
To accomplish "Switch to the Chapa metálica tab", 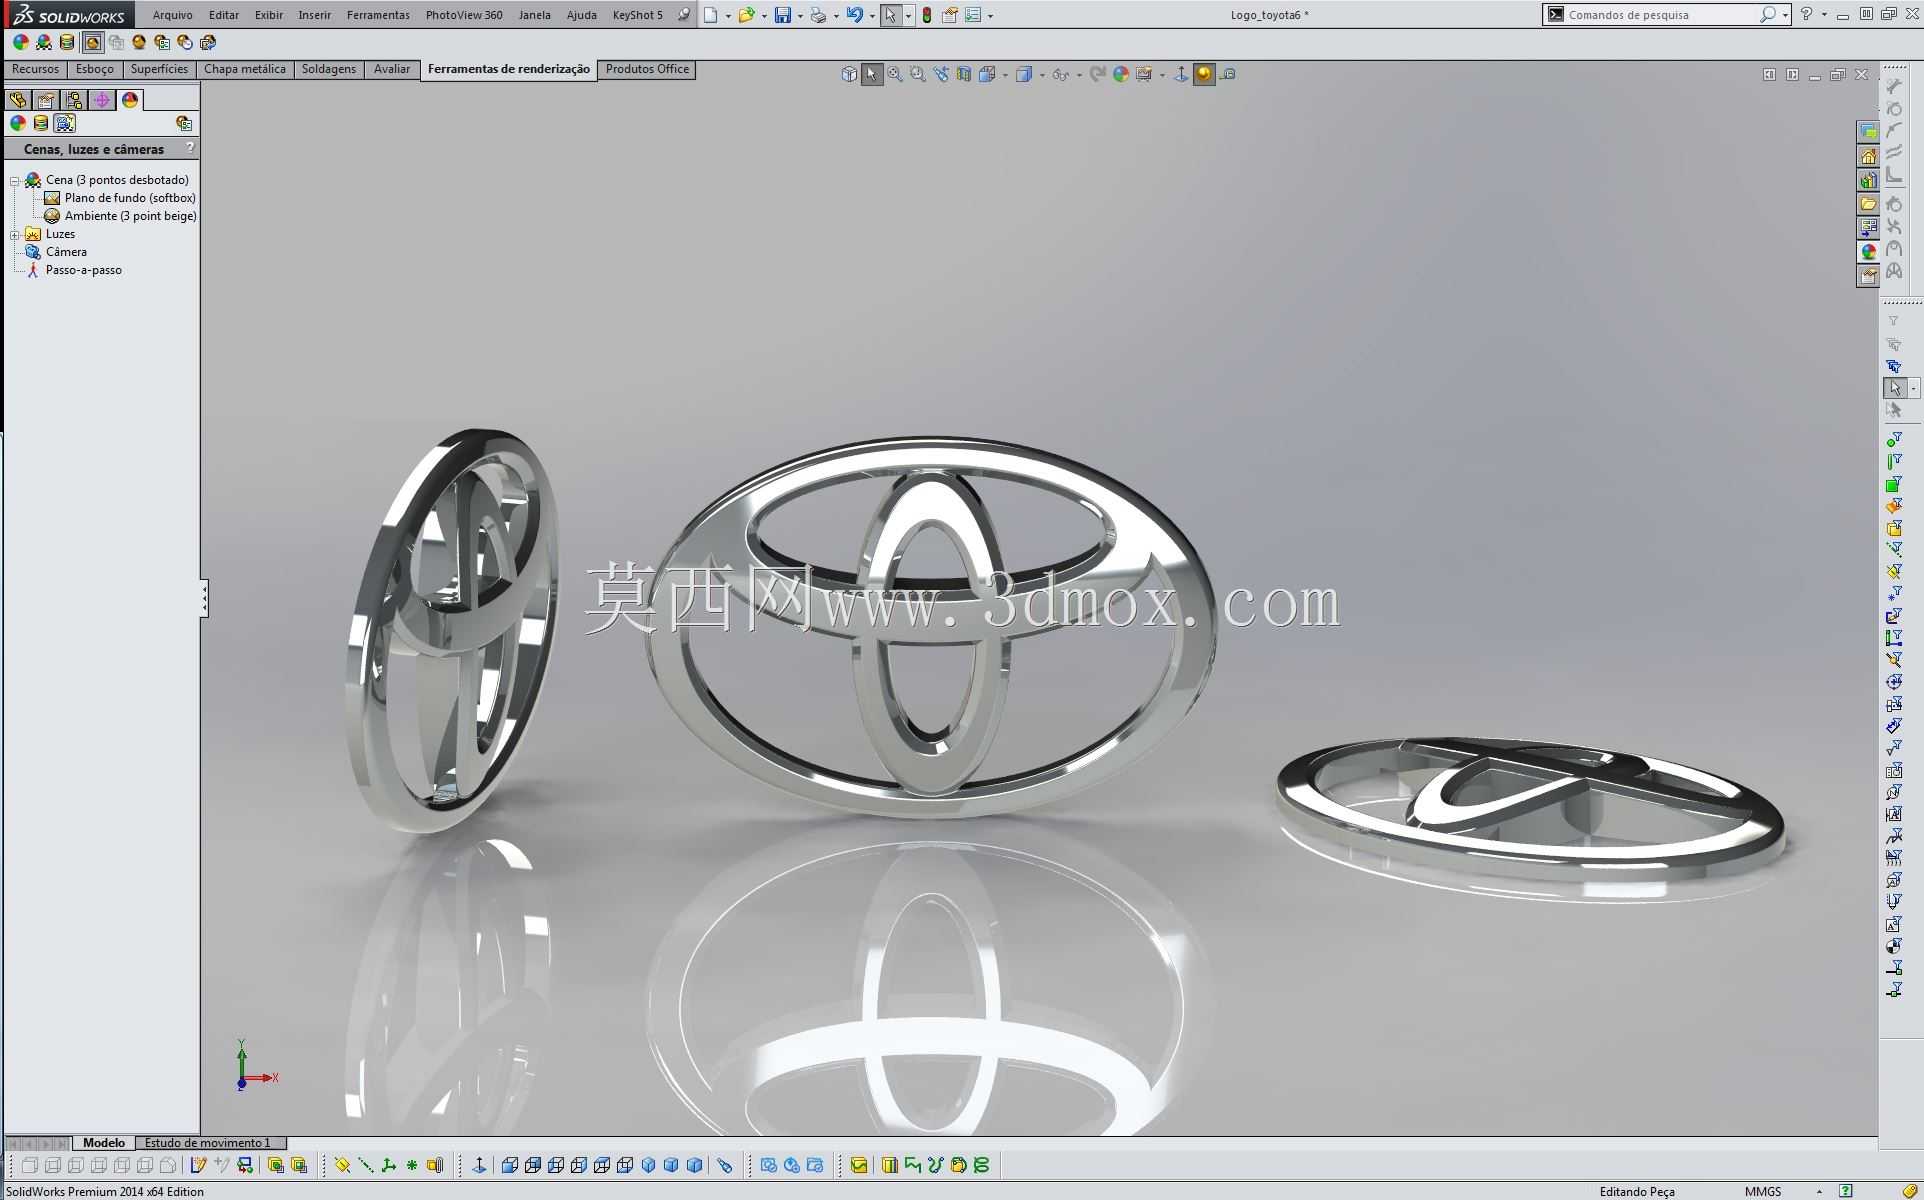I will (245, 69).
